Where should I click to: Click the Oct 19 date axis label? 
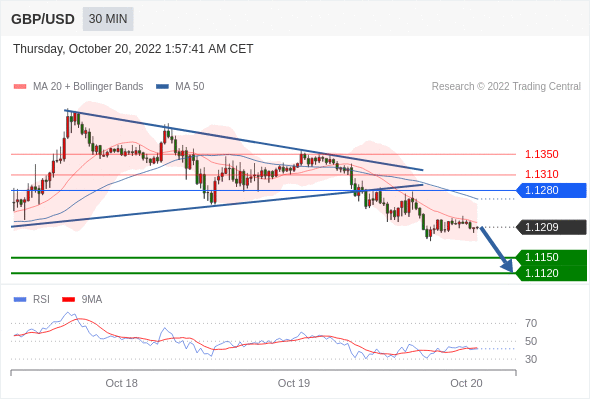pyautogui.click(x=294, y=383)
